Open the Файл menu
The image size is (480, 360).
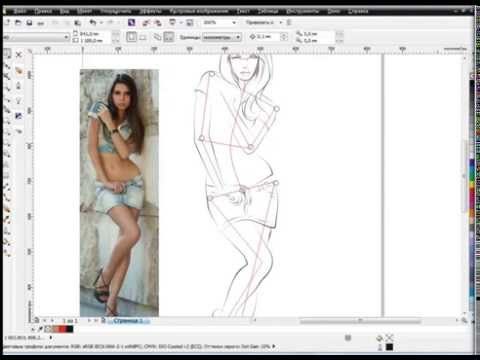point(21,11)
